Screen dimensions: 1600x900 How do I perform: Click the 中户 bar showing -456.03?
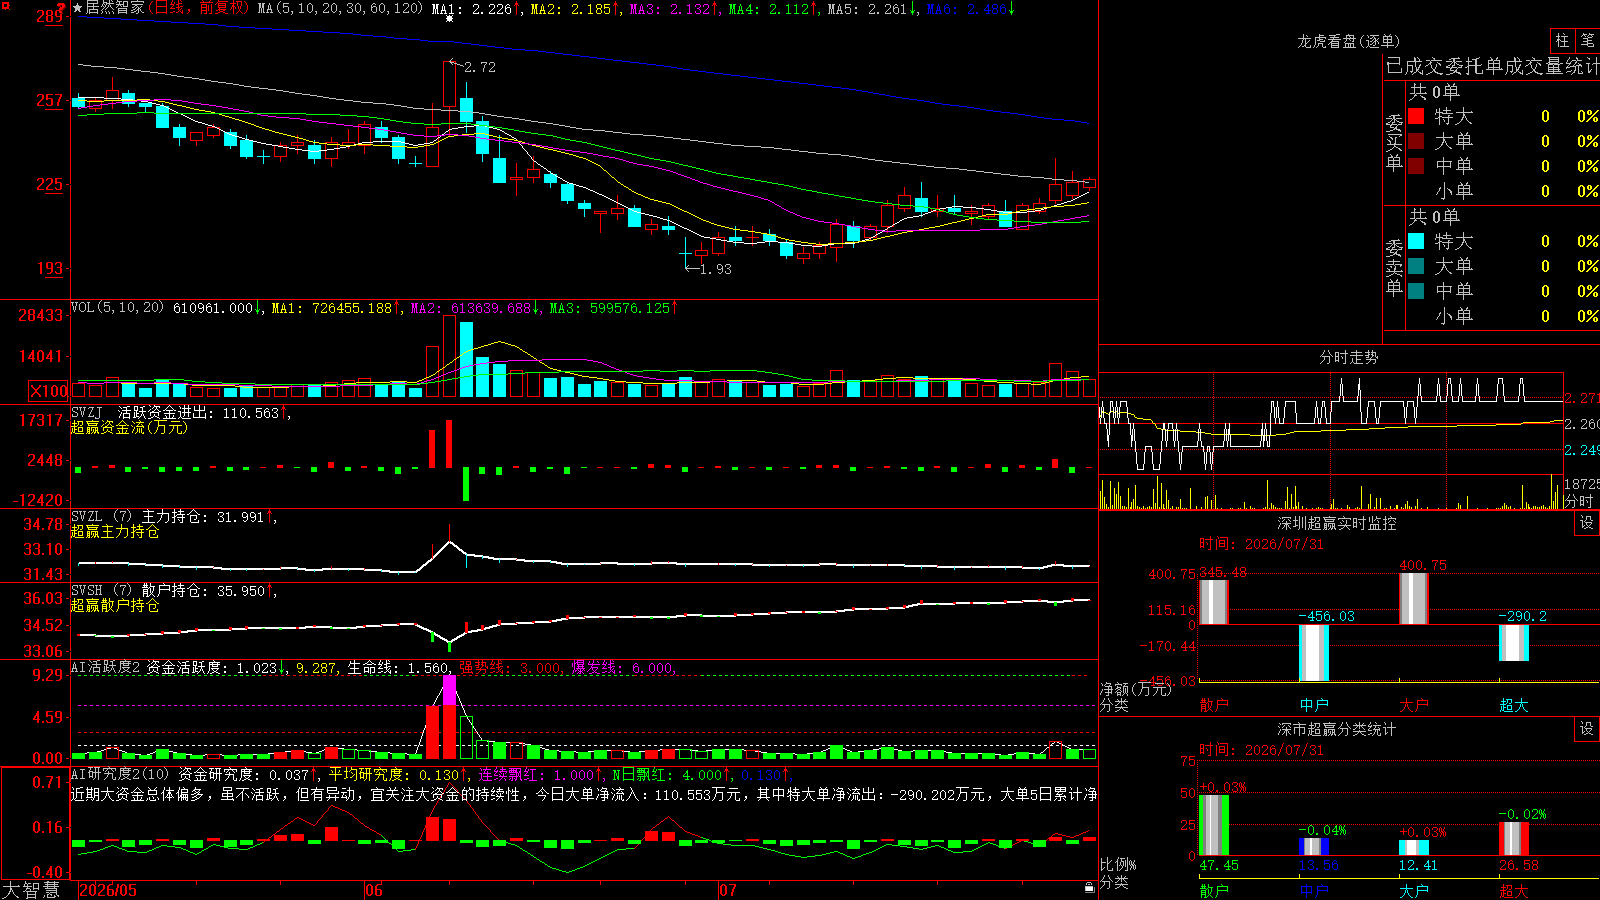click(x=1313, y=653)
